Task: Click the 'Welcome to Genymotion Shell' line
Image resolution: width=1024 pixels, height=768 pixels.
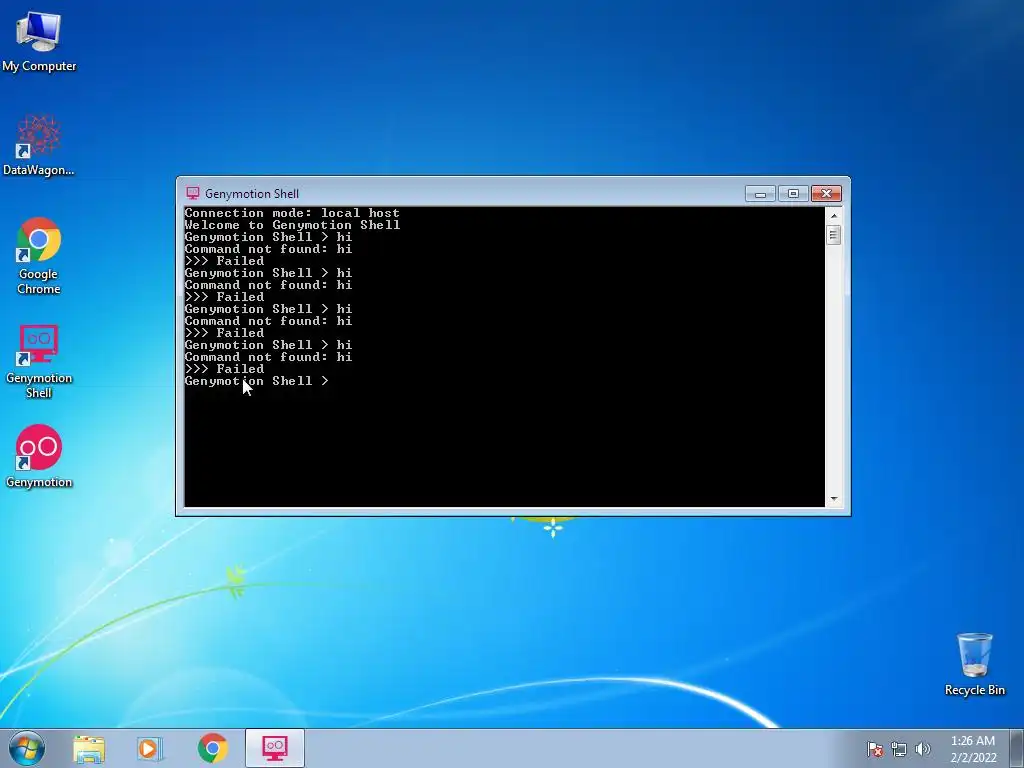Action: 293,225
